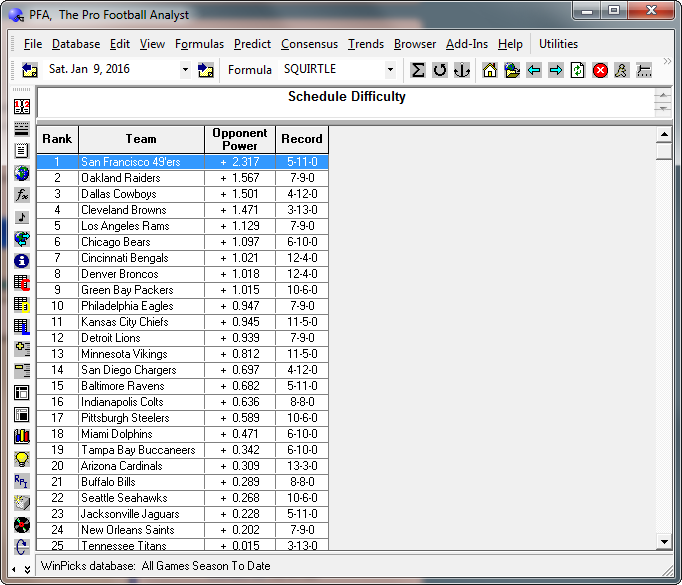Click the globe with cyan arrows icon
Viewport: 682px width, 585px height.
coord(22,238)
